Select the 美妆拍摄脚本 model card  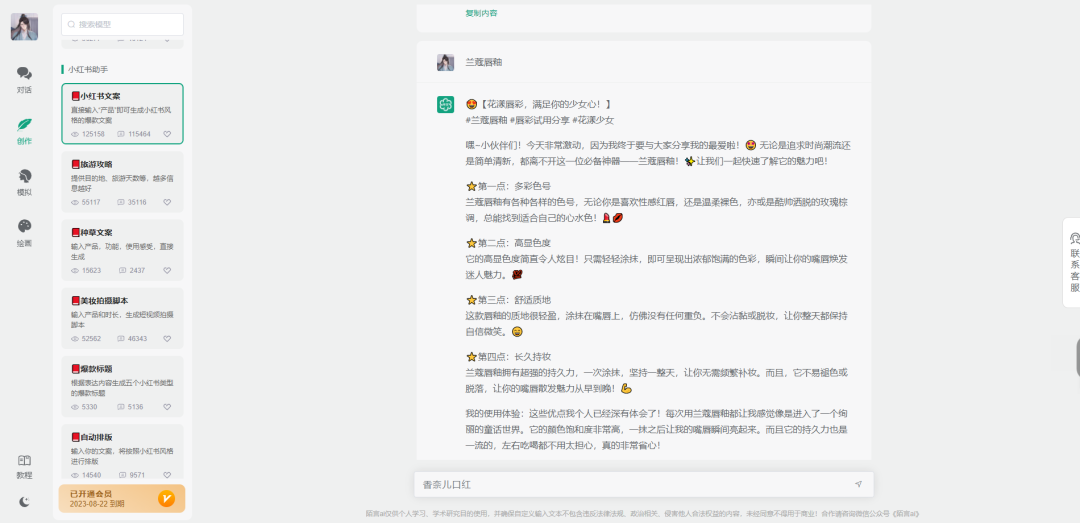point(123,318)
